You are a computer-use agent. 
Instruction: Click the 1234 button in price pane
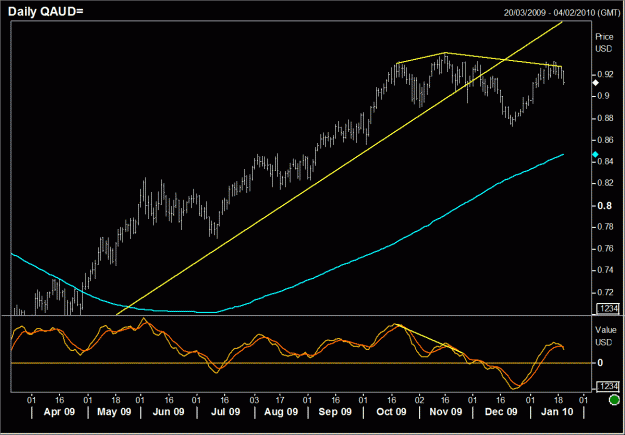(x=608, y=308)
